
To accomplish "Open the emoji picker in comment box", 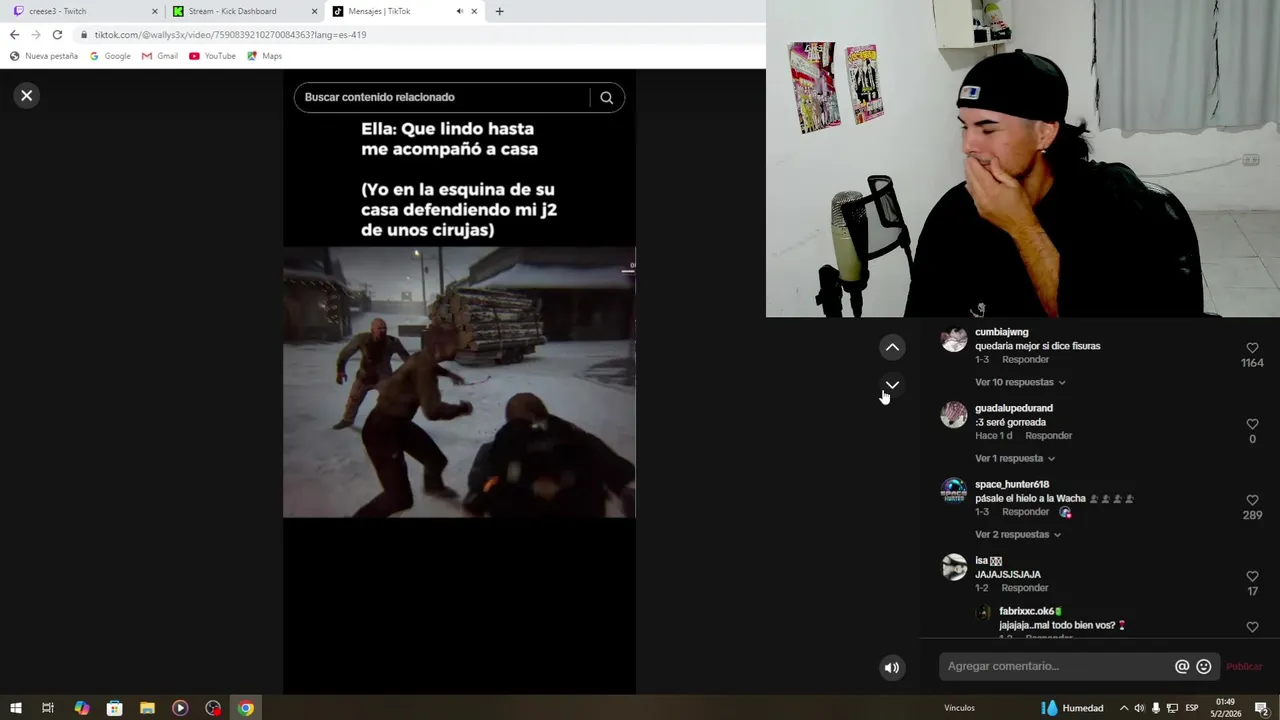I will [1204, 666].
